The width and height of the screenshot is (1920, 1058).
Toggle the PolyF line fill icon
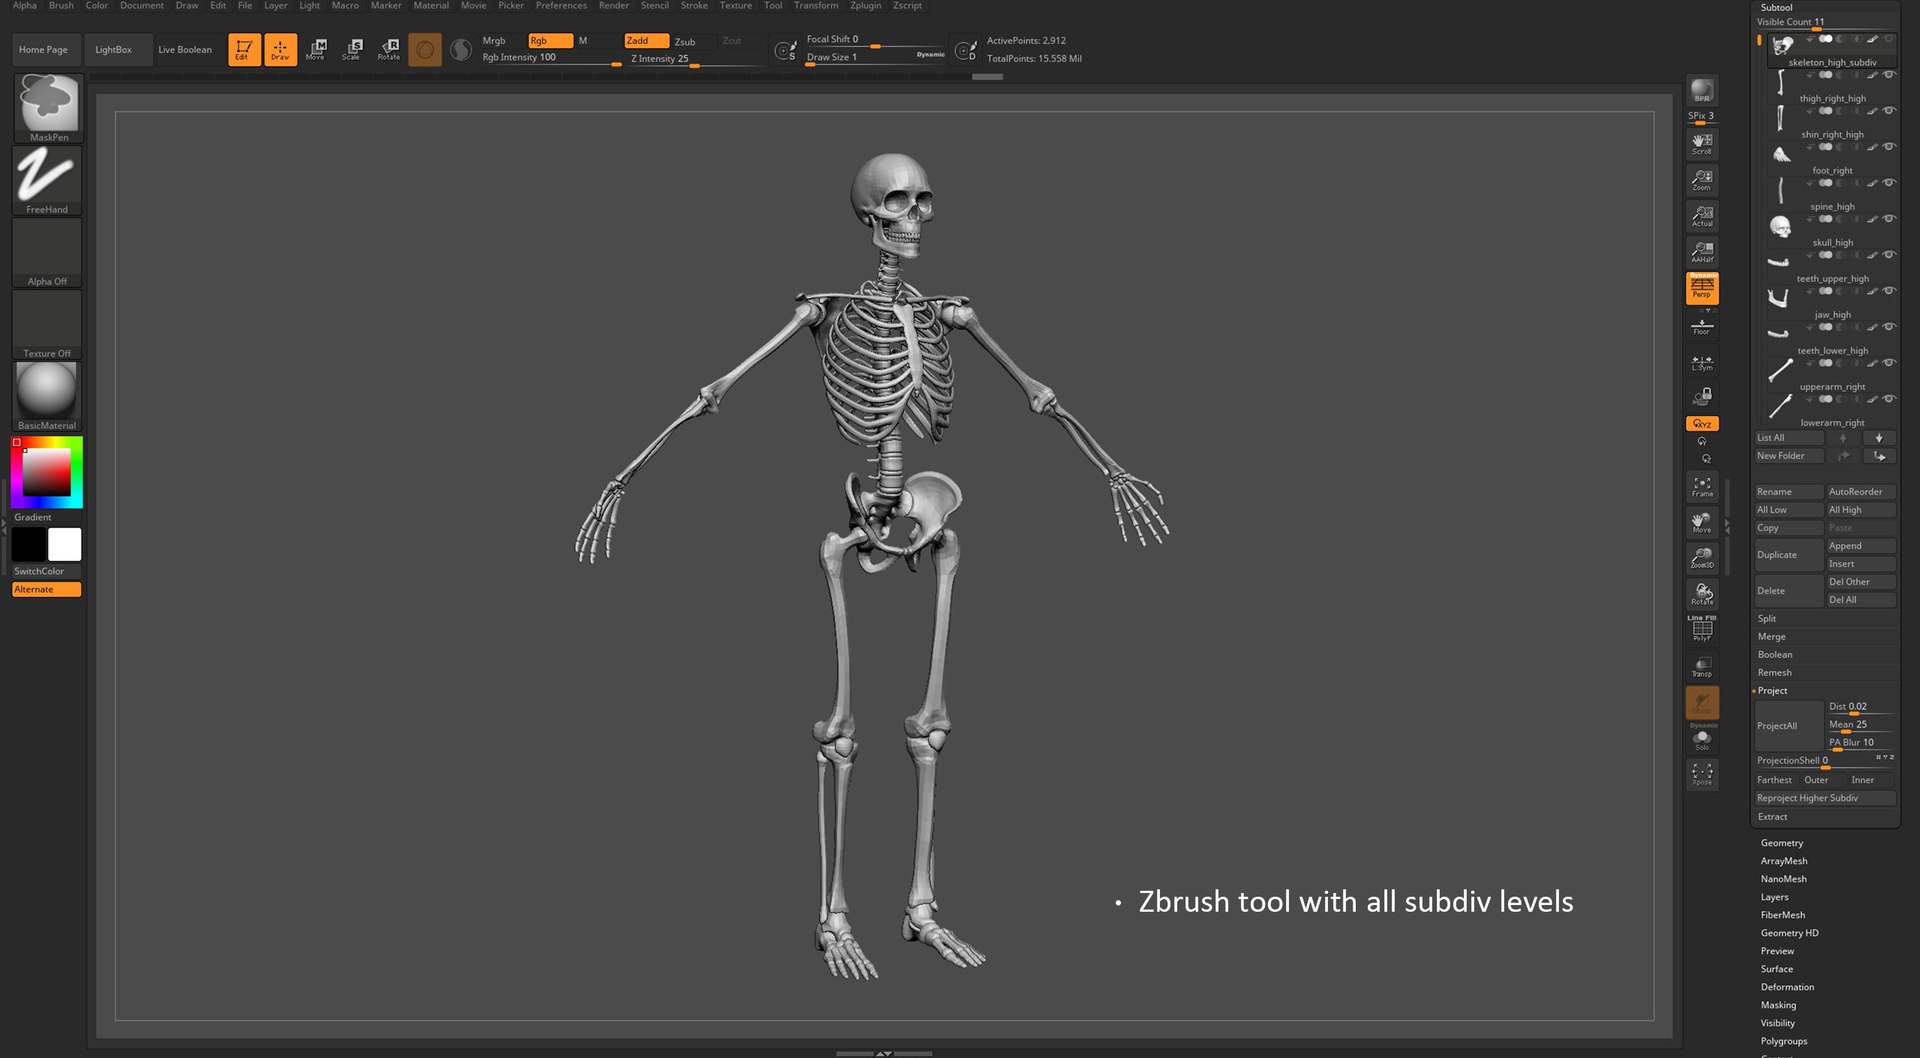pos(1702,629)
